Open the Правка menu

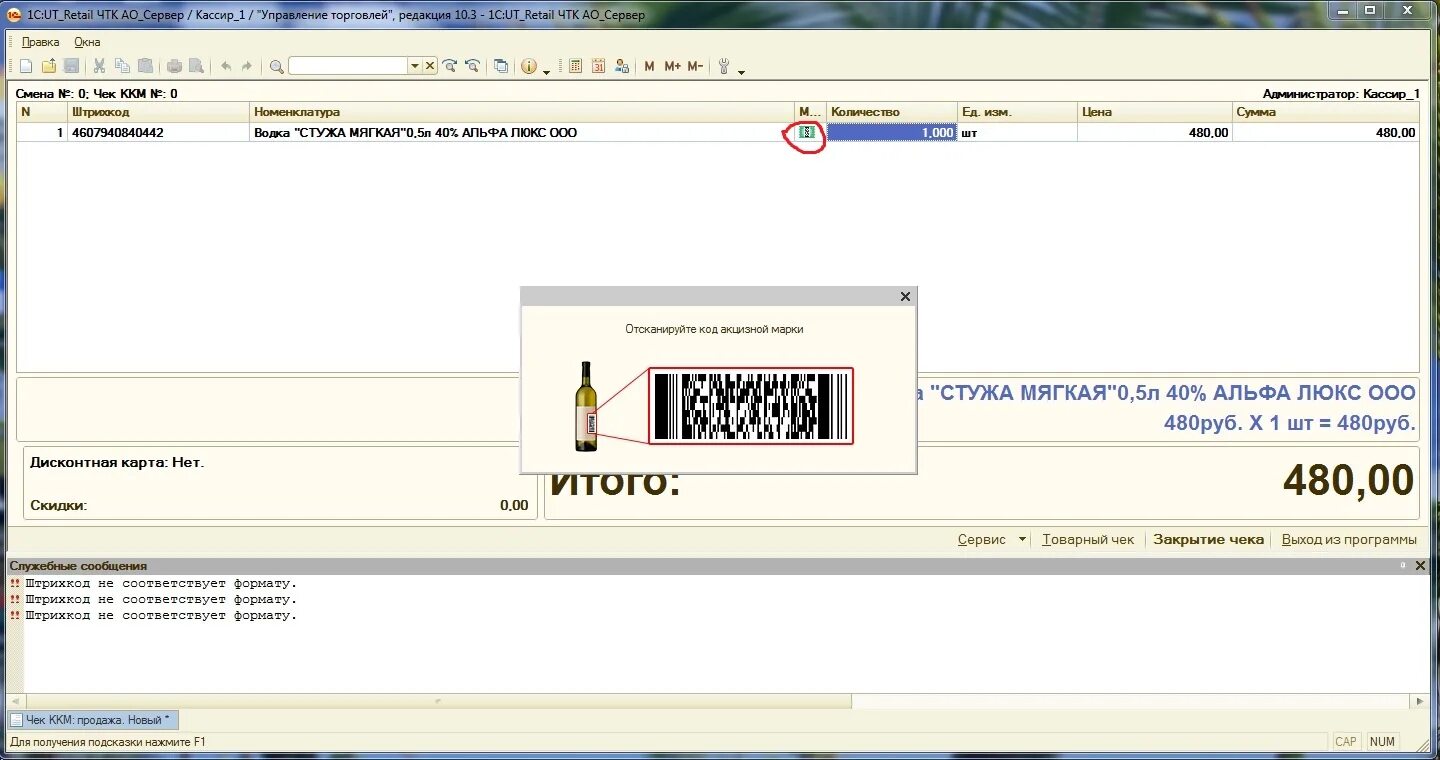click(x=41, y=42)
